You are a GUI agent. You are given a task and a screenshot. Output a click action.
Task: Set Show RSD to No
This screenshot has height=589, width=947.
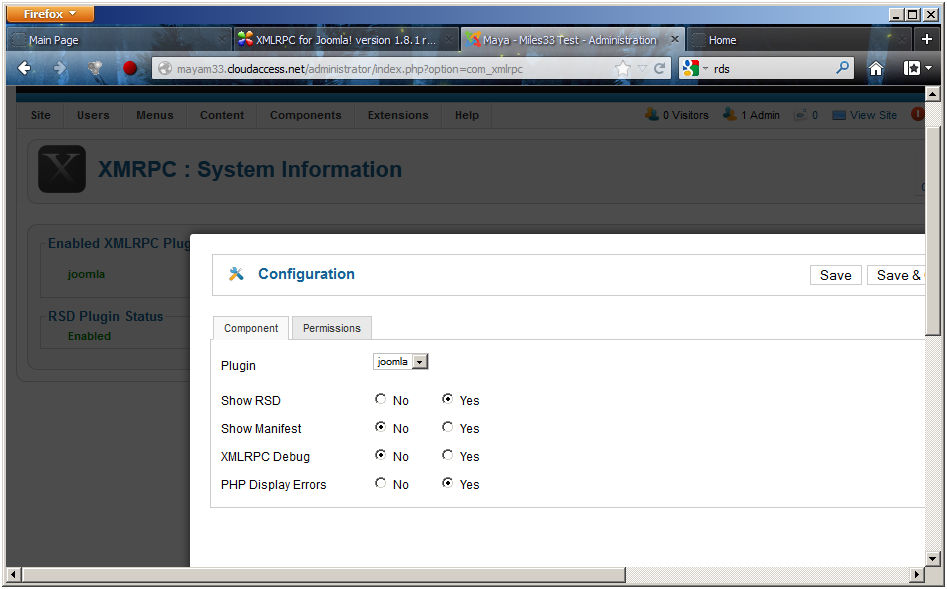(x=380, y=399)
